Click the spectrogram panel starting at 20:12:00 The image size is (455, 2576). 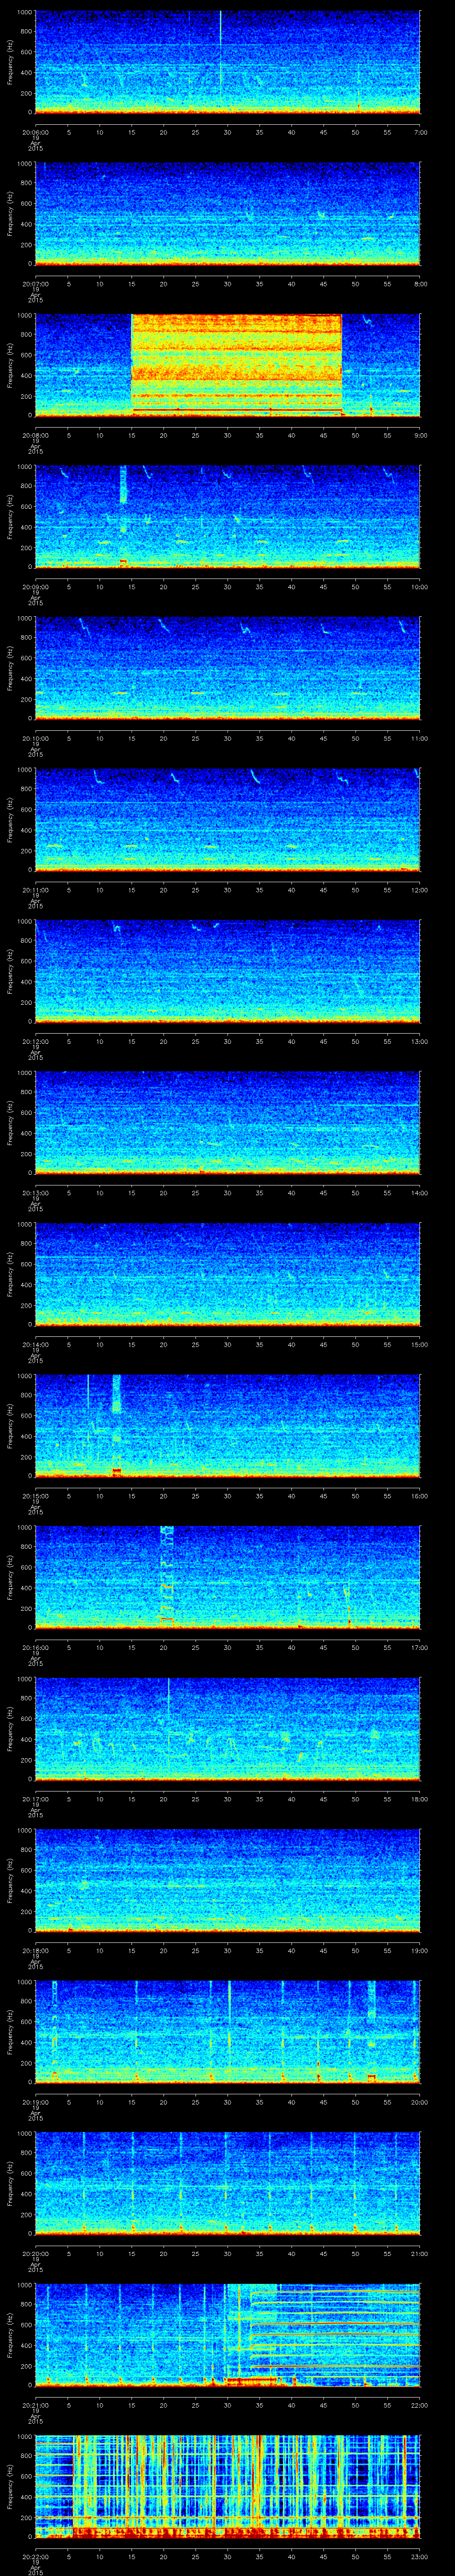(227, 971)
